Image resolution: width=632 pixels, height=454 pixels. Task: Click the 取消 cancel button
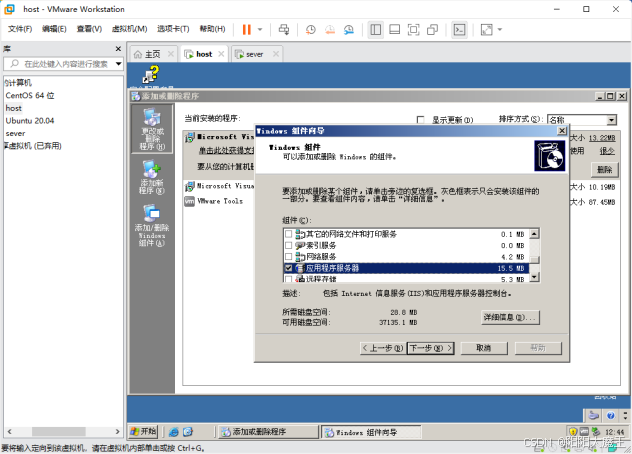click(x=484, y=348)
